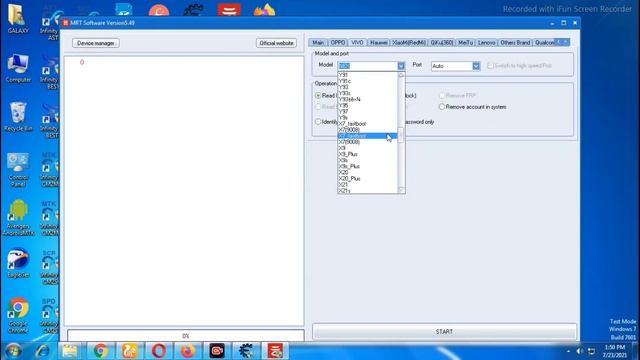640x360 pixels.
Task: Click the volume icon in system tray
Action: 580,351
